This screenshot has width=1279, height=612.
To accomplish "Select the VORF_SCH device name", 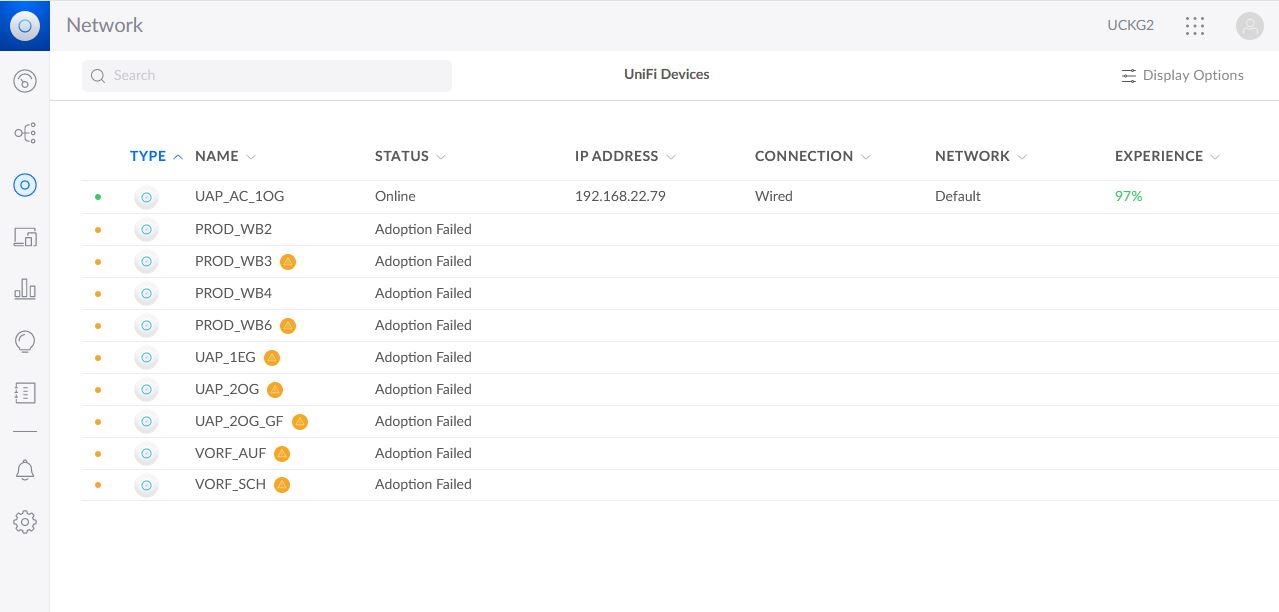I will pyautogui.click(x=230, y=484).
